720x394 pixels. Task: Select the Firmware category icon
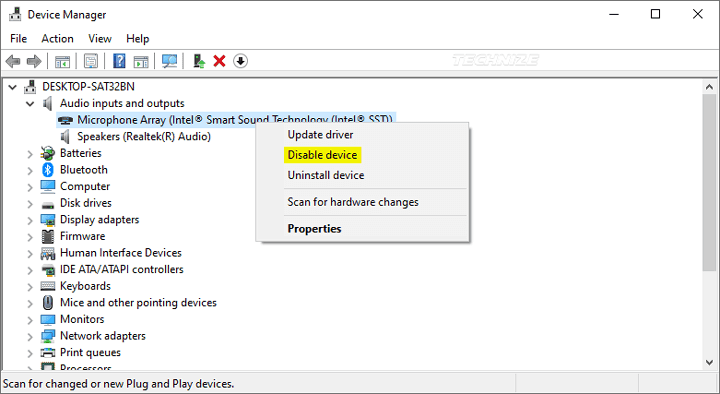click(48, 236)
